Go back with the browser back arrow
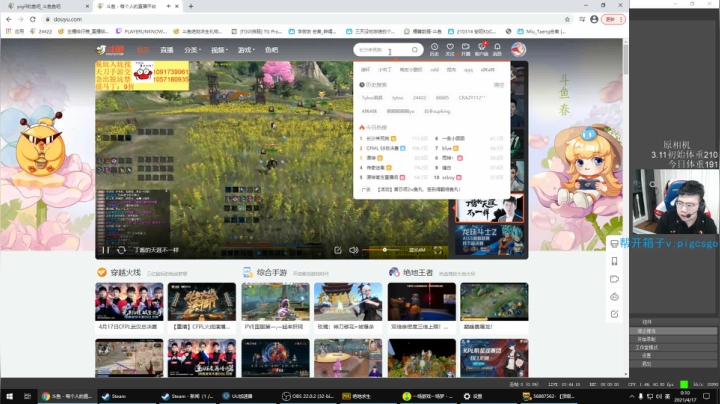 coord(9,19)
